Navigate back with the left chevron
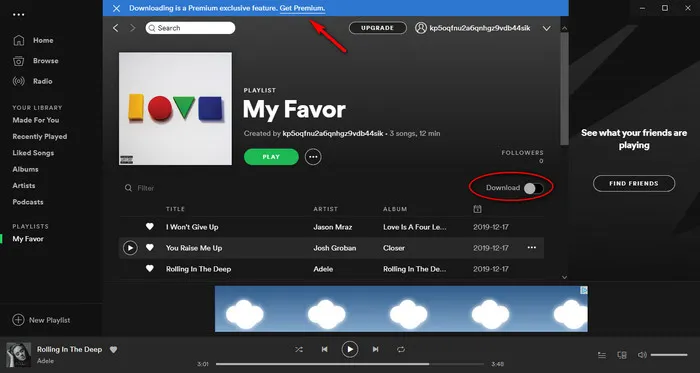Screen dimensions: 700x373 [x=116, y=28]
